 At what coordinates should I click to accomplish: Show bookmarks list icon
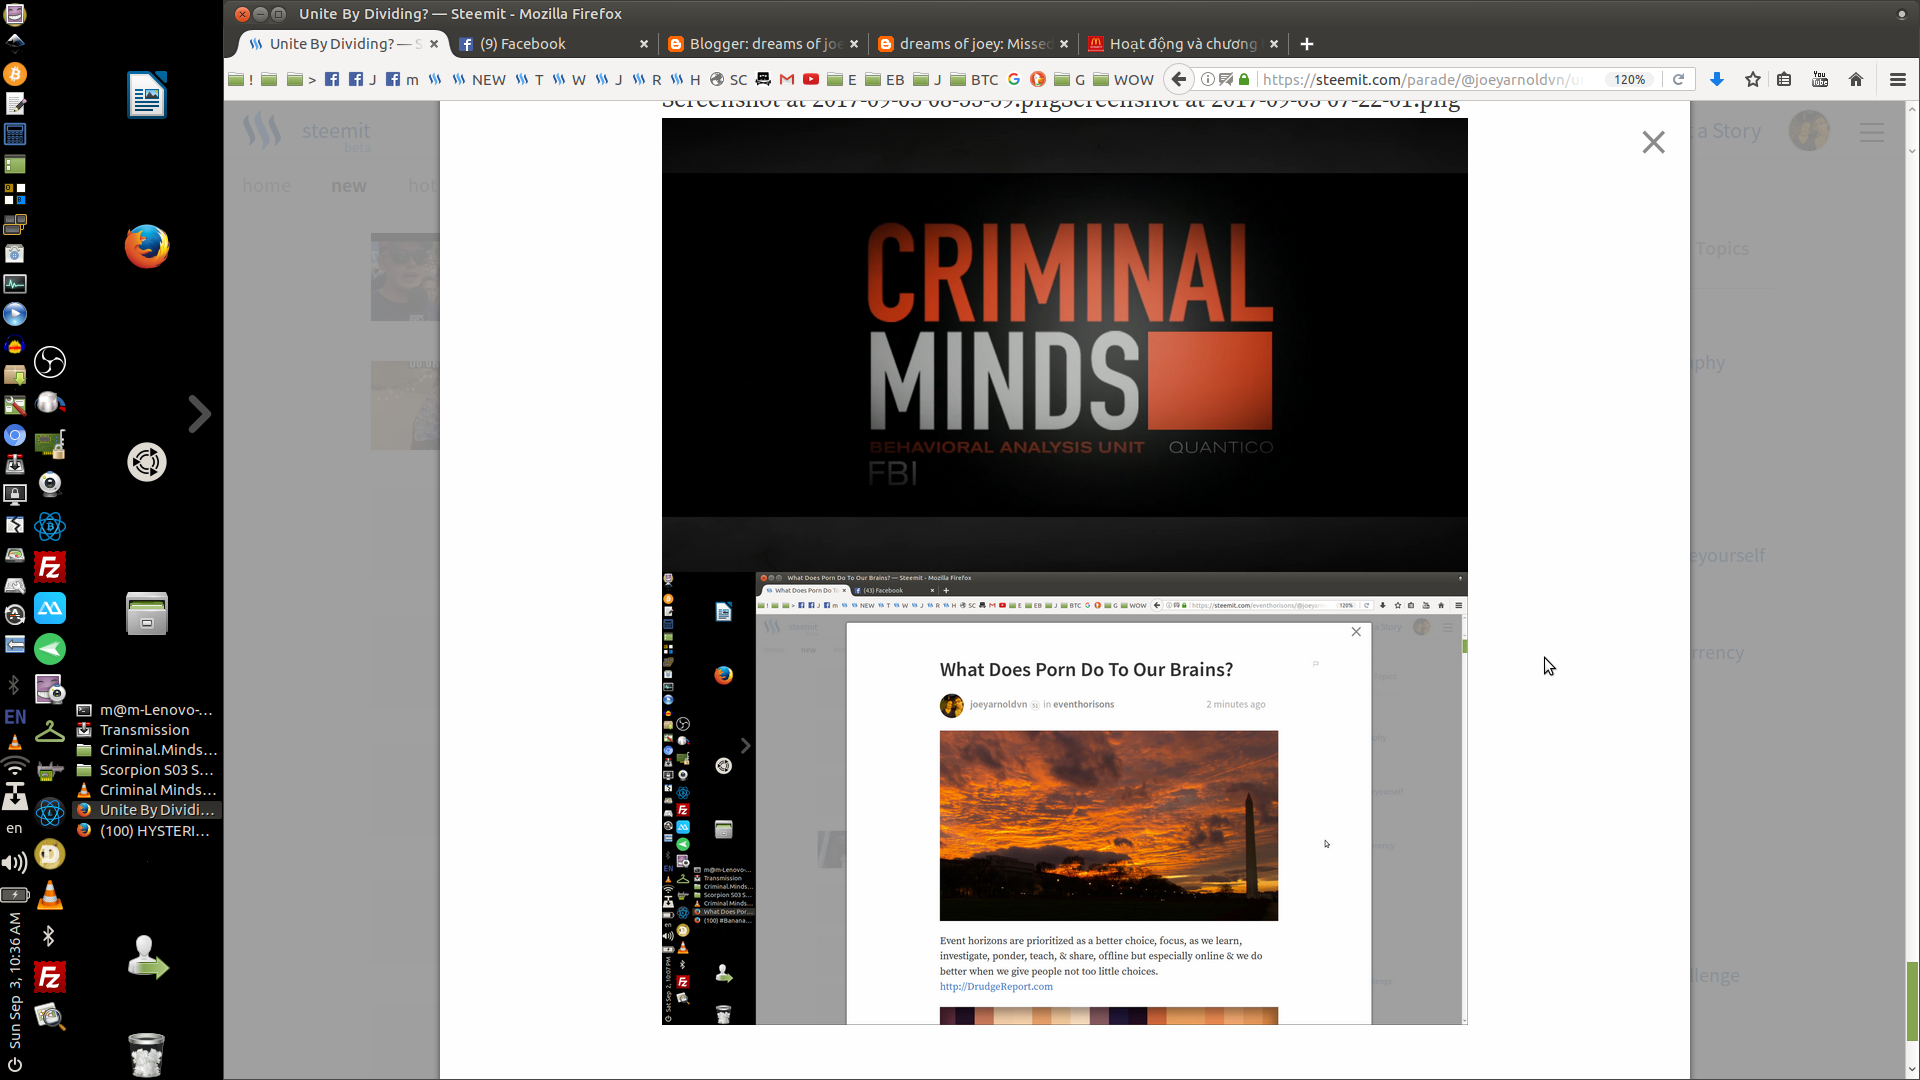[1784, 79]
